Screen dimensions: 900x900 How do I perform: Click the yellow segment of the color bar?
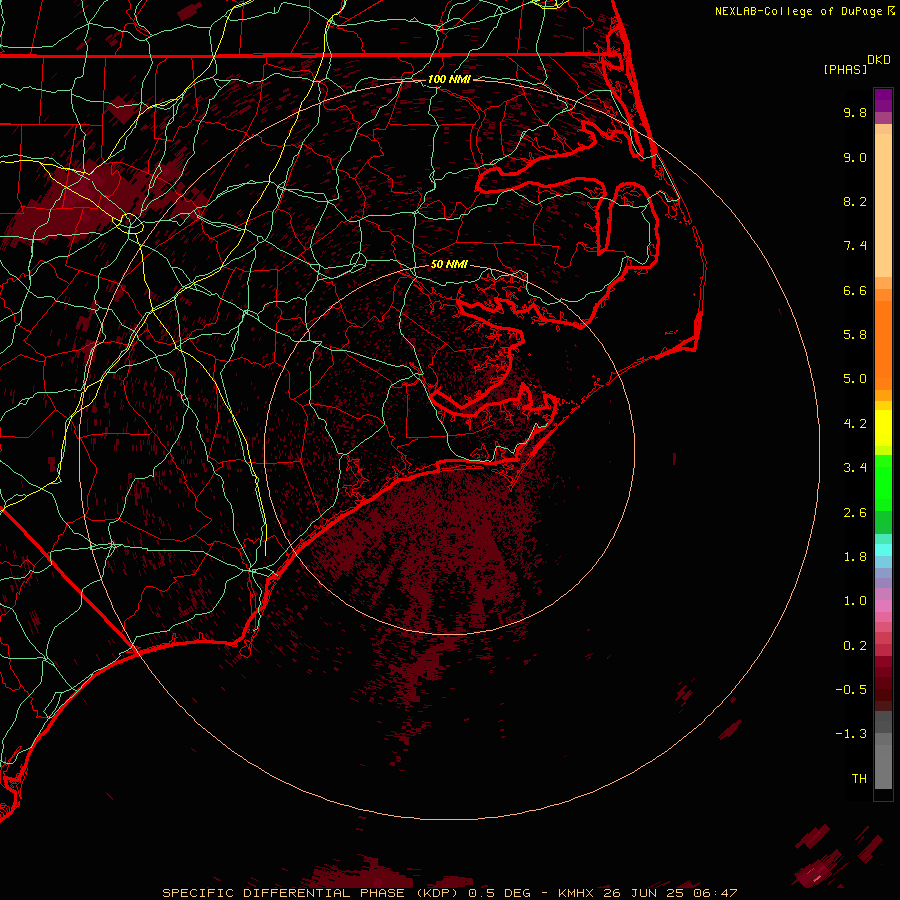tap(883, 428)
